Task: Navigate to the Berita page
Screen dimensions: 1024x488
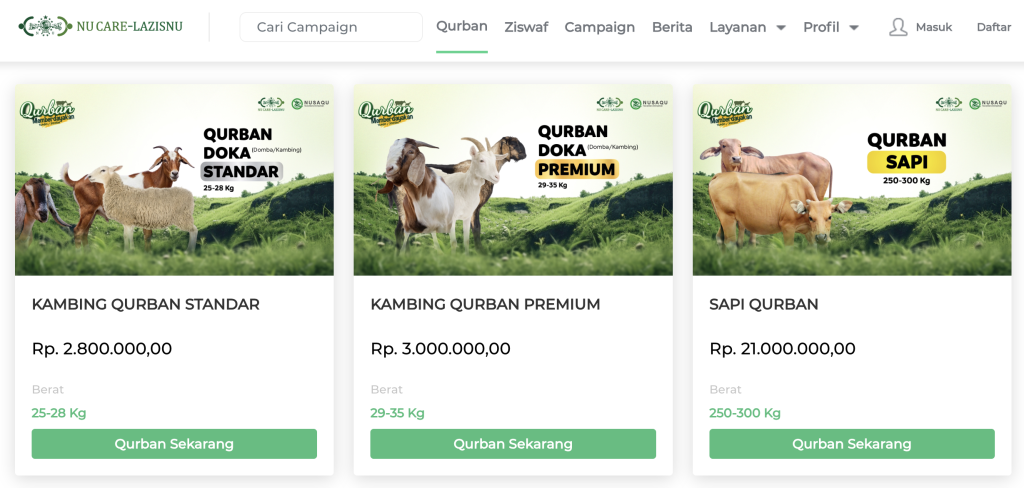Action: [672, 27]
